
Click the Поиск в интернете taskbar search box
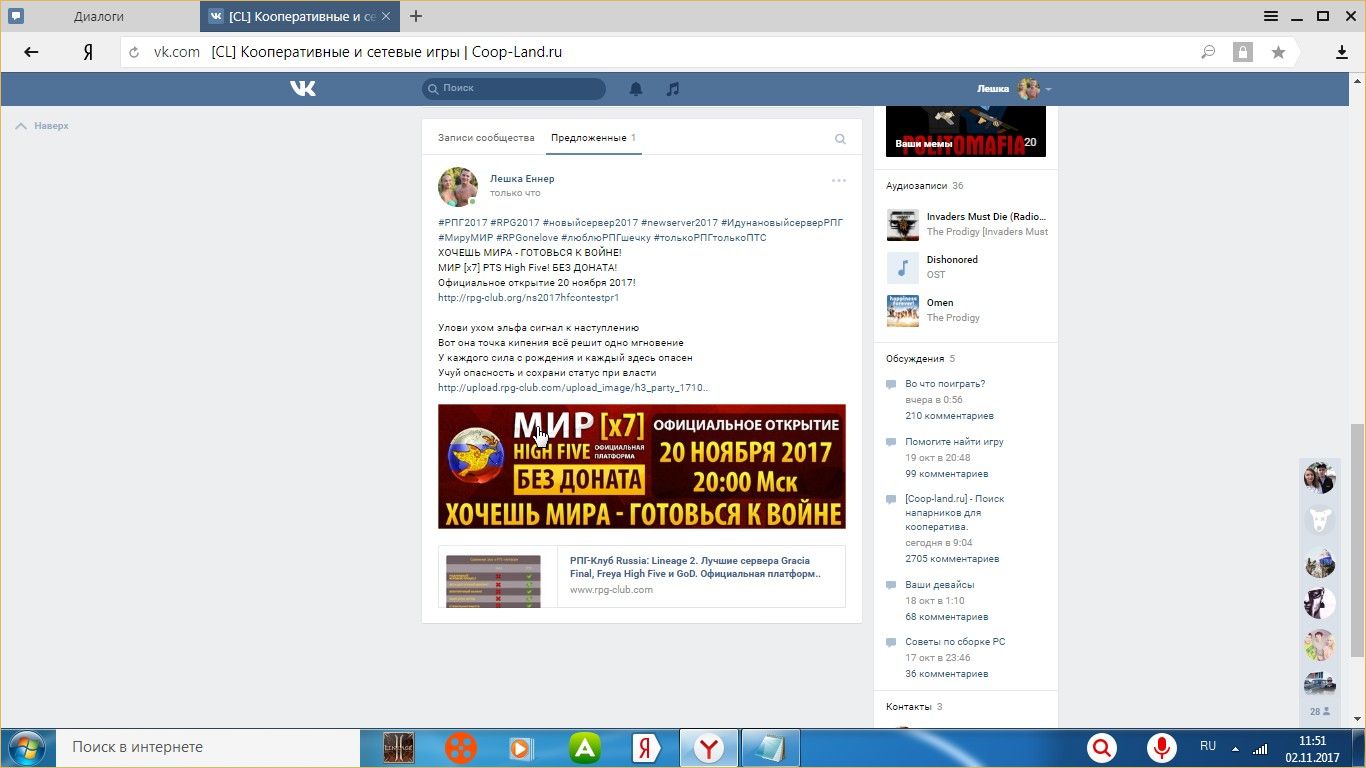(x=210, y=747)
